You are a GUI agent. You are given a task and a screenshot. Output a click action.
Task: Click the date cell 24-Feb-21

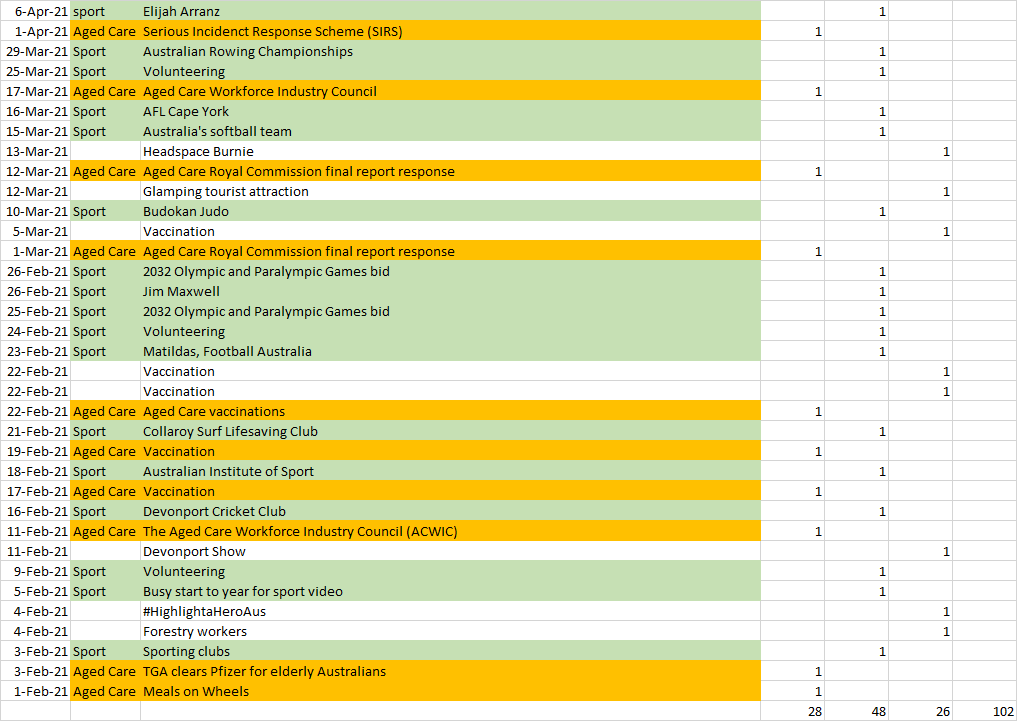[35, 331]
